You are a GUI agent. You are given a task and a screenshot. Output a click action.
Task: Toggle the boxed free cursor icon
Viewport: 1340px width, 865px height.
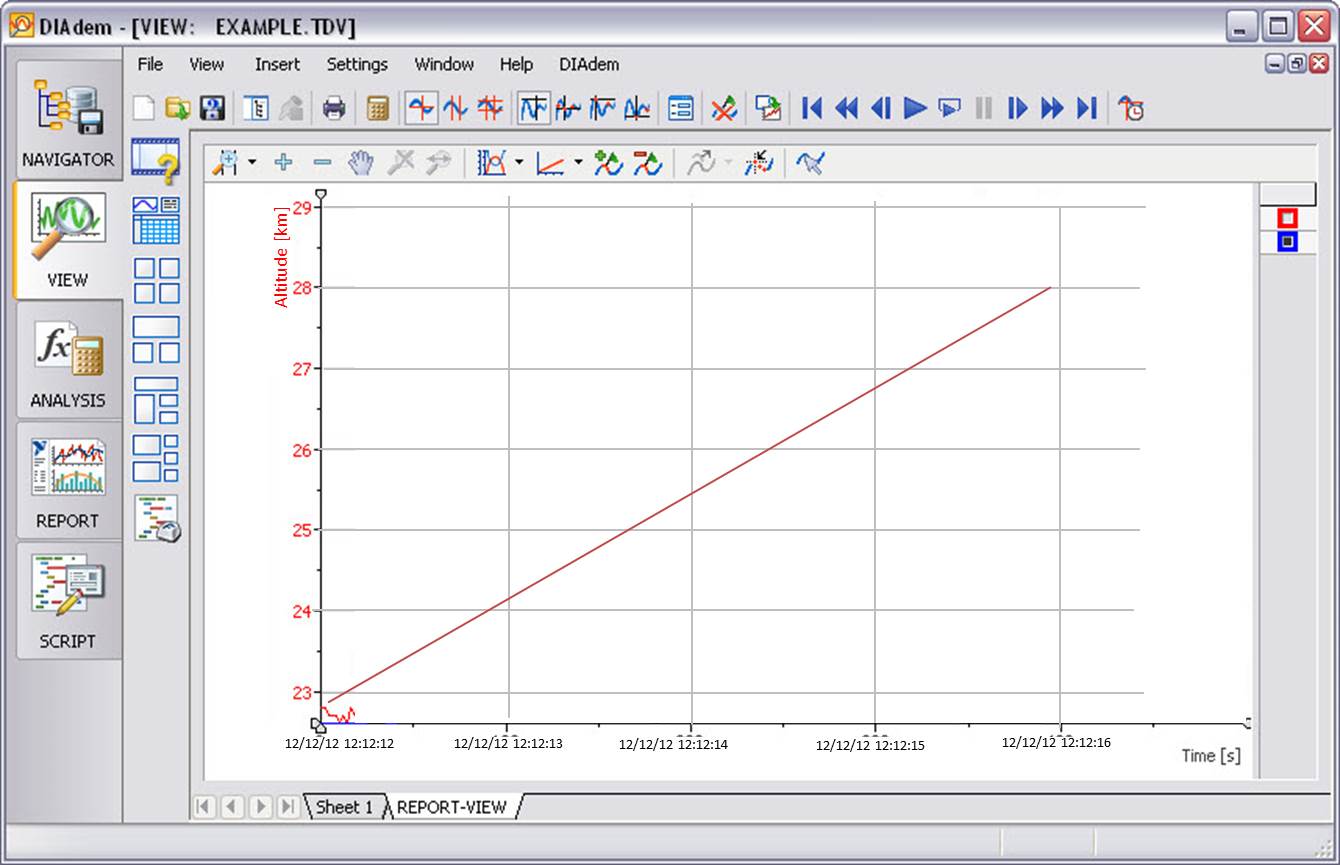pos(534,108)
